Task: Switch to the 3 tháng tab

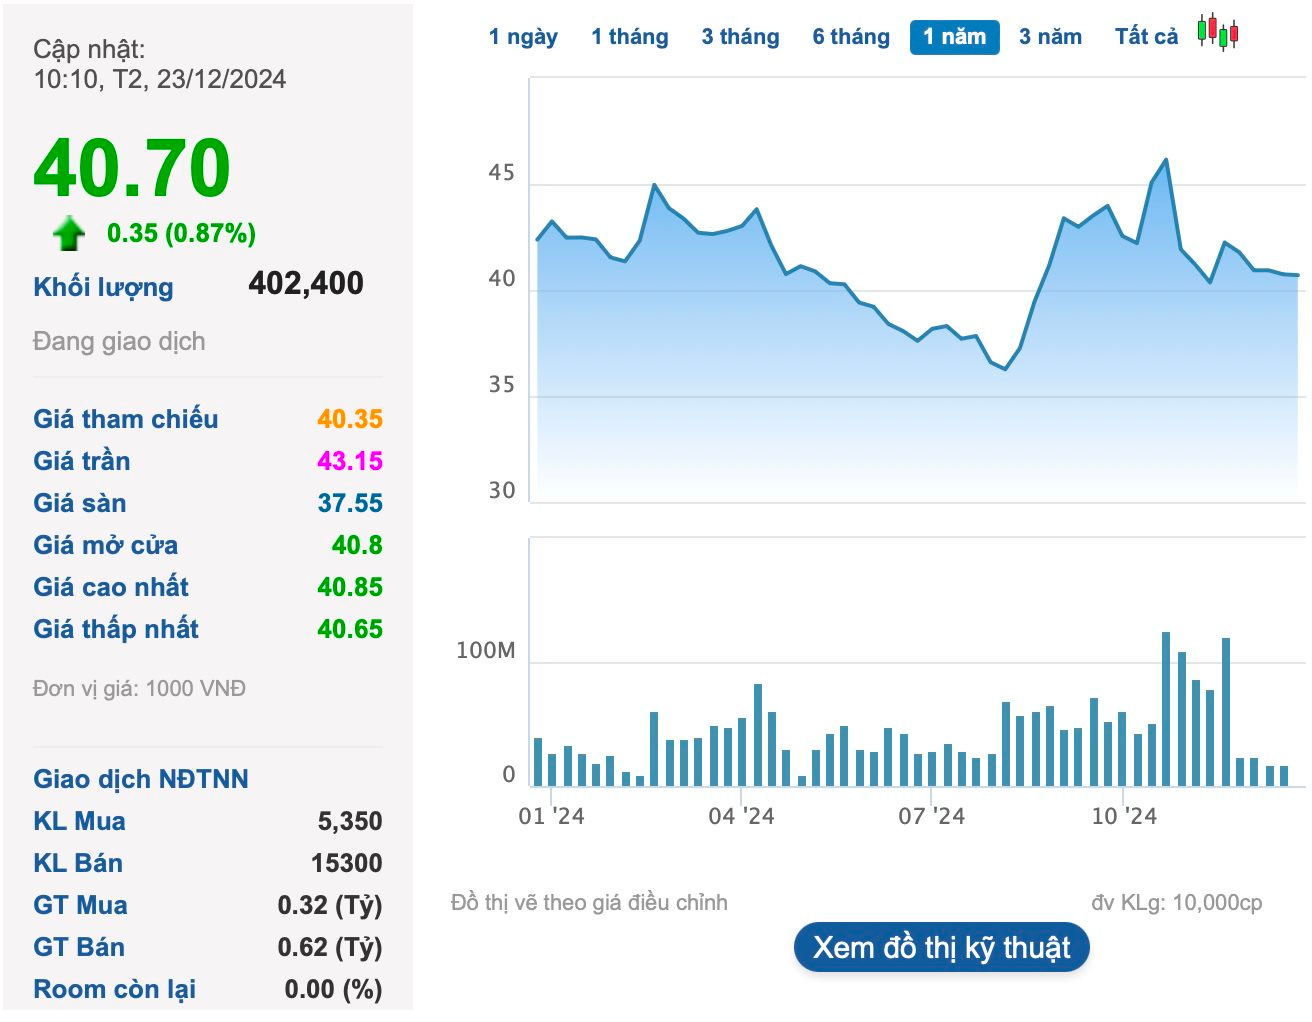Action: [x=740, y=37]
